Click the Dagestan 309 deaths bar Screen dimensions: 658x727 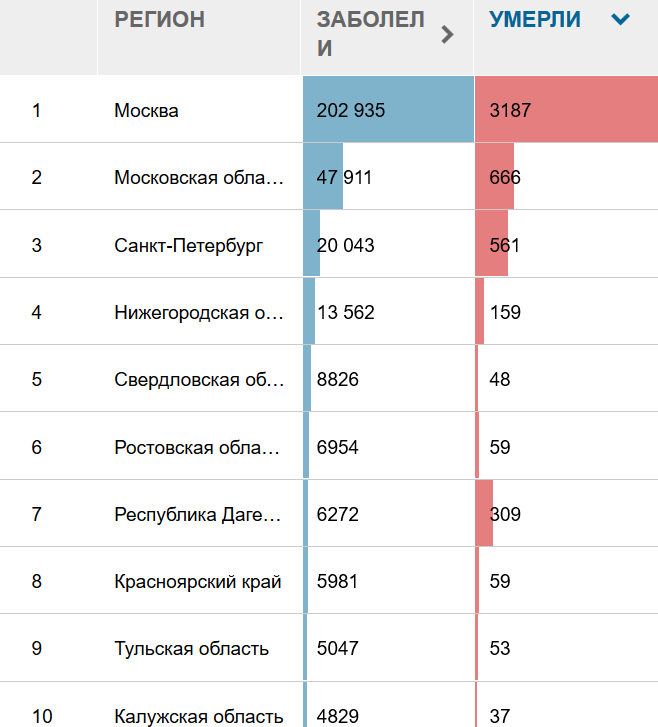tap(484, 513)
